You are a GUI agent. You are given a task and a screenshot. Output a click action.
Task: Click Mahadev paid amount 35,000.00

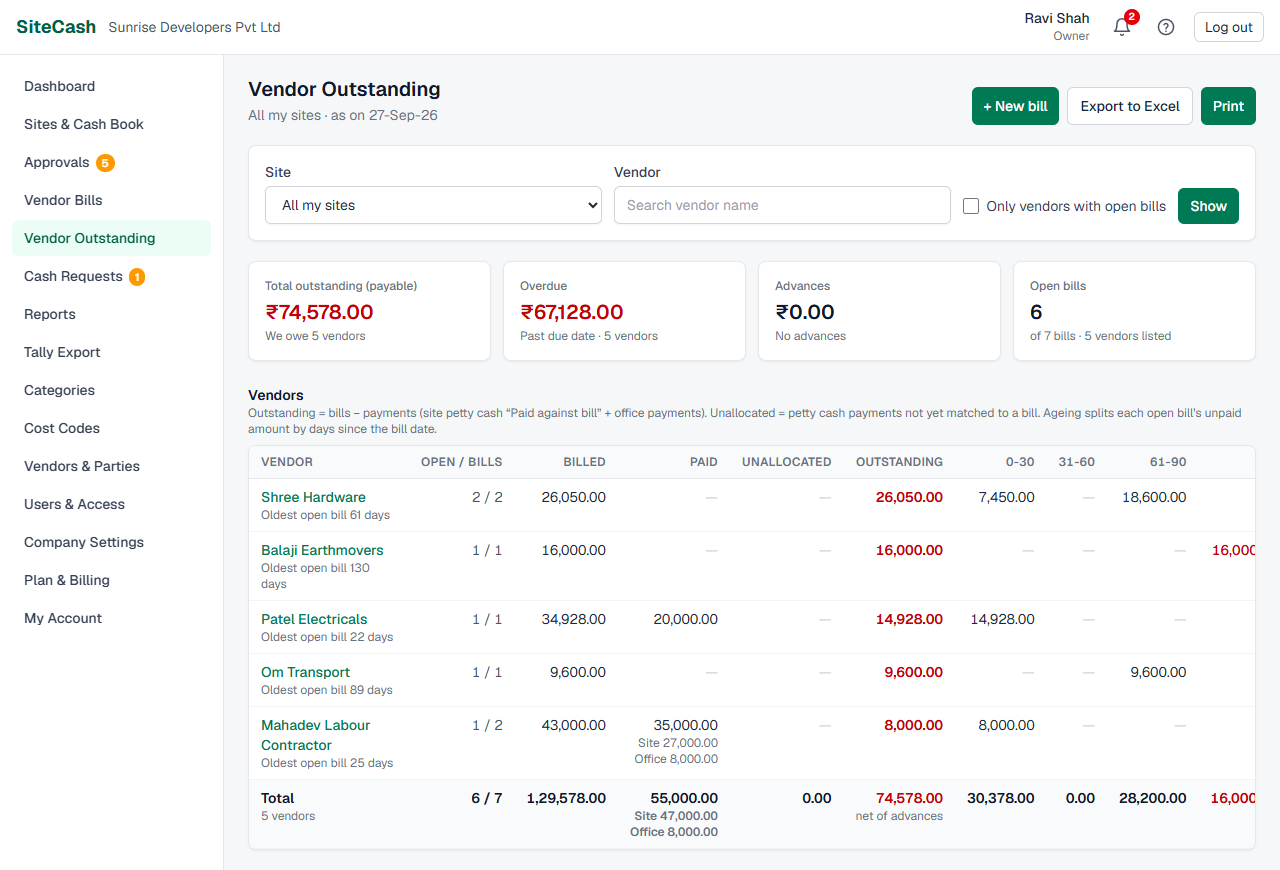[x=685, y=725]
